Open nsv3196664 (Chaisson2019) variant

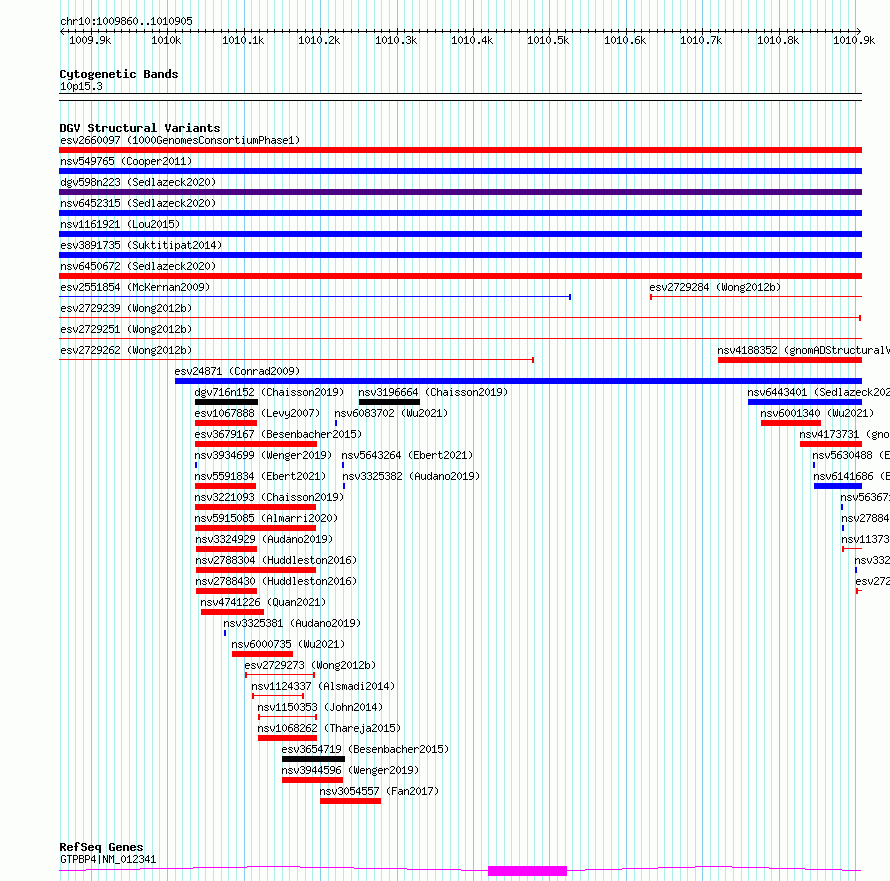tap(389, 402)
